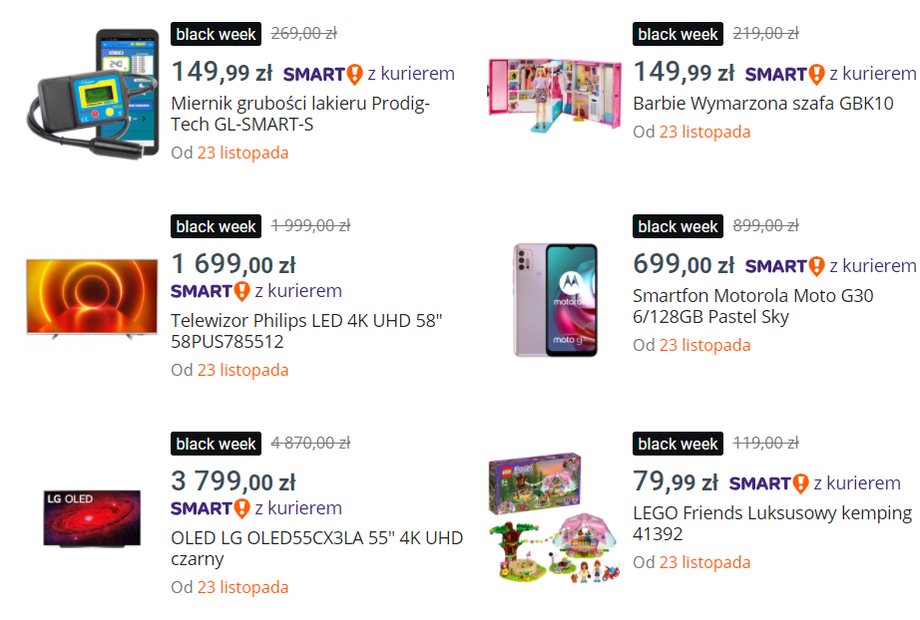
Task: Open LEGO Friends Luksusowy kemping 41392 link
Action: tap(772, 523)
